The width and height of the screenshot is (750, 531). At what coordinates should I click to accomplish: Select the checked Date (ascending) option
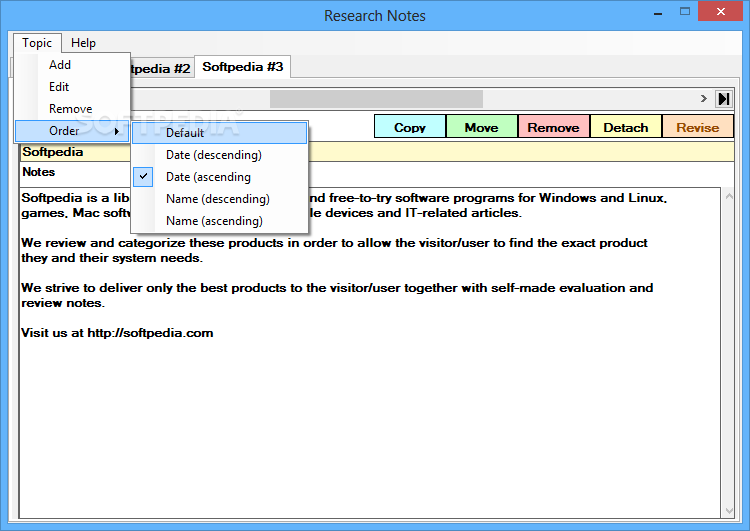click(x=220, y=177)
